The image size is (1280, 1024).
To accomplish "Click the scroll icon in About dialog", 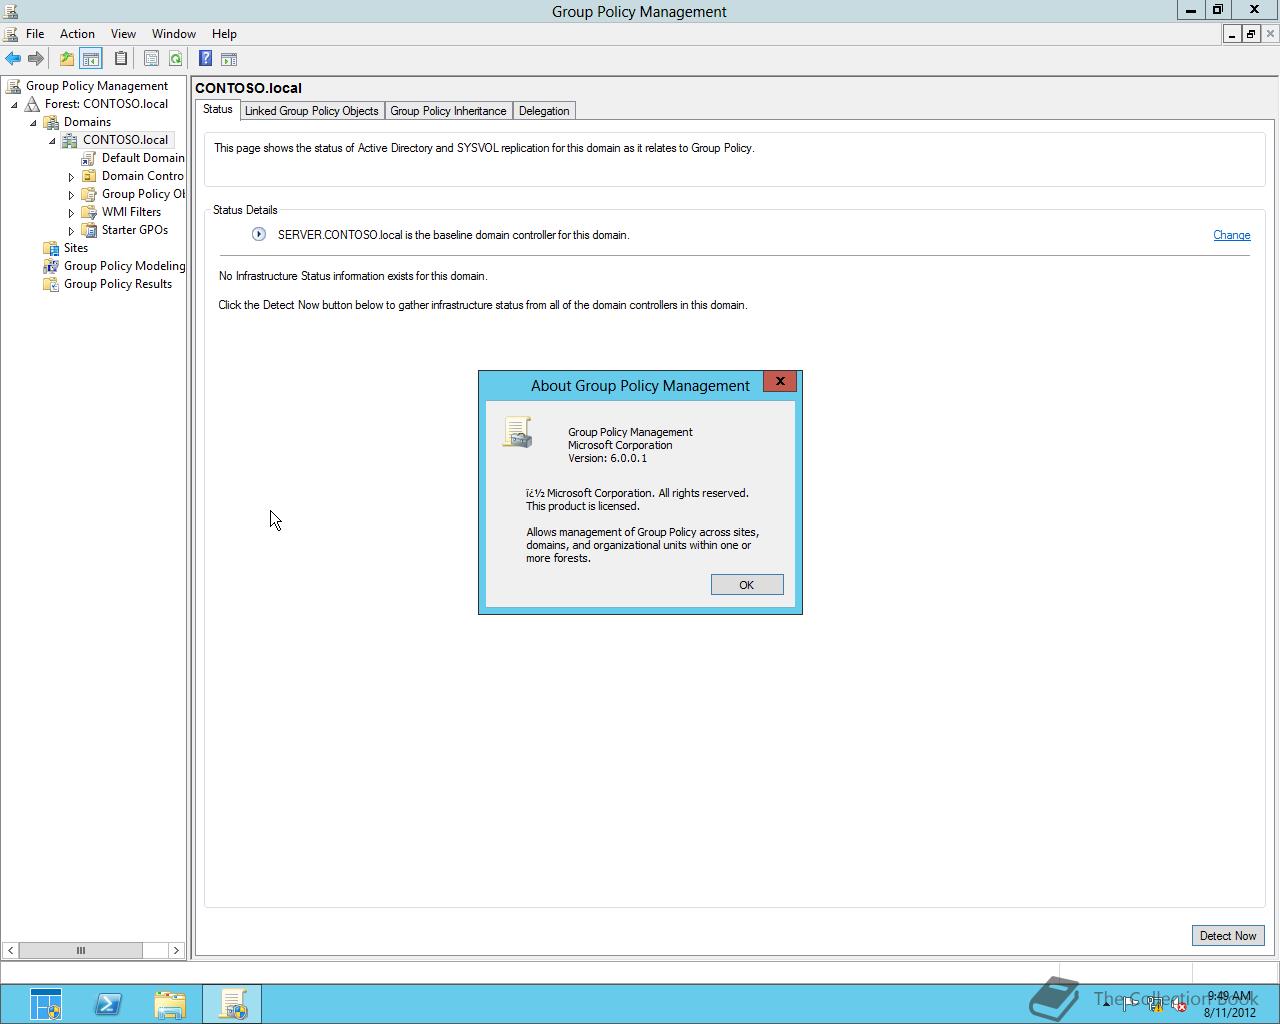I will (x=518, y=432).
